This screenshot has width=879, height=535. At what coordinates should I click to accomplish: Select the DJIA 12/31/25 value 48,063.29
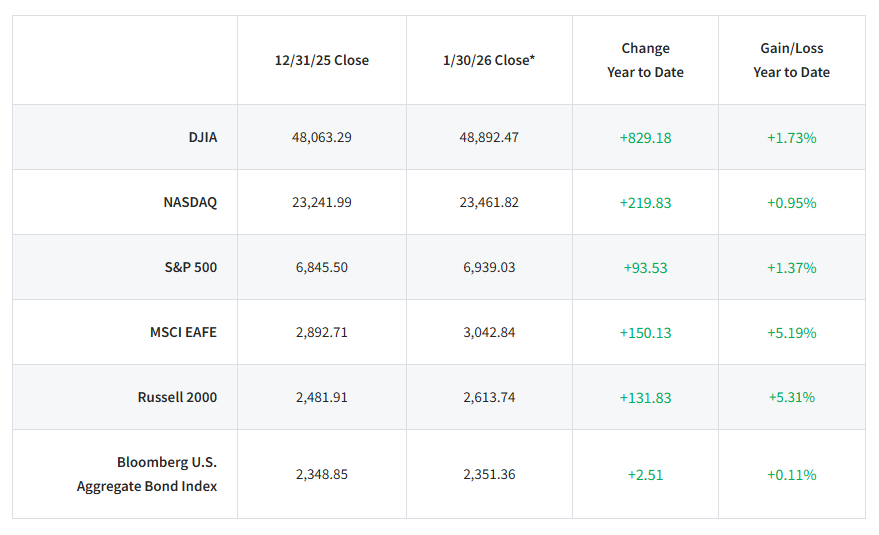pos(322,137)
